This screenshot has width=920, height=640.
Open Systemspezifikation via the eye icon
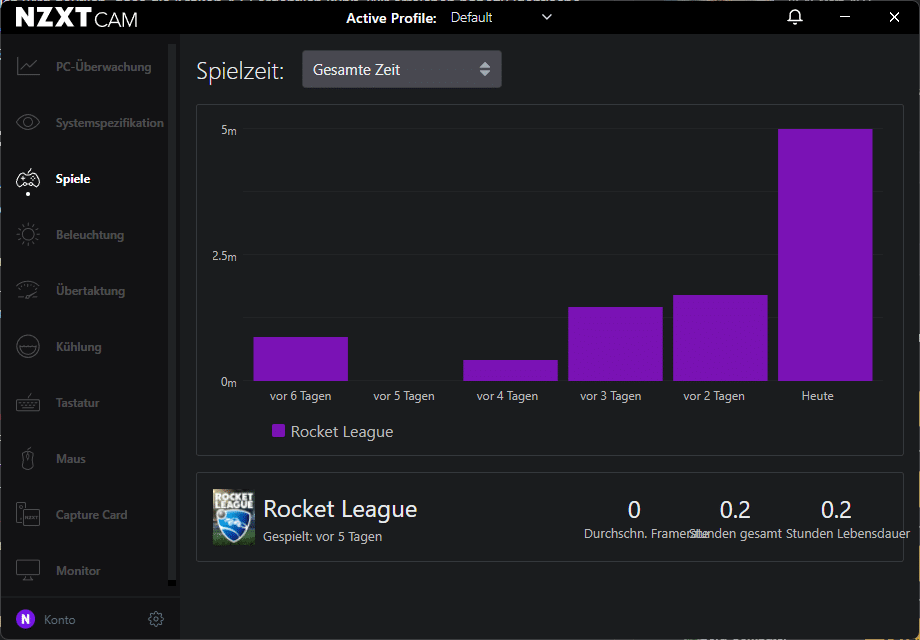pos(28,123)
